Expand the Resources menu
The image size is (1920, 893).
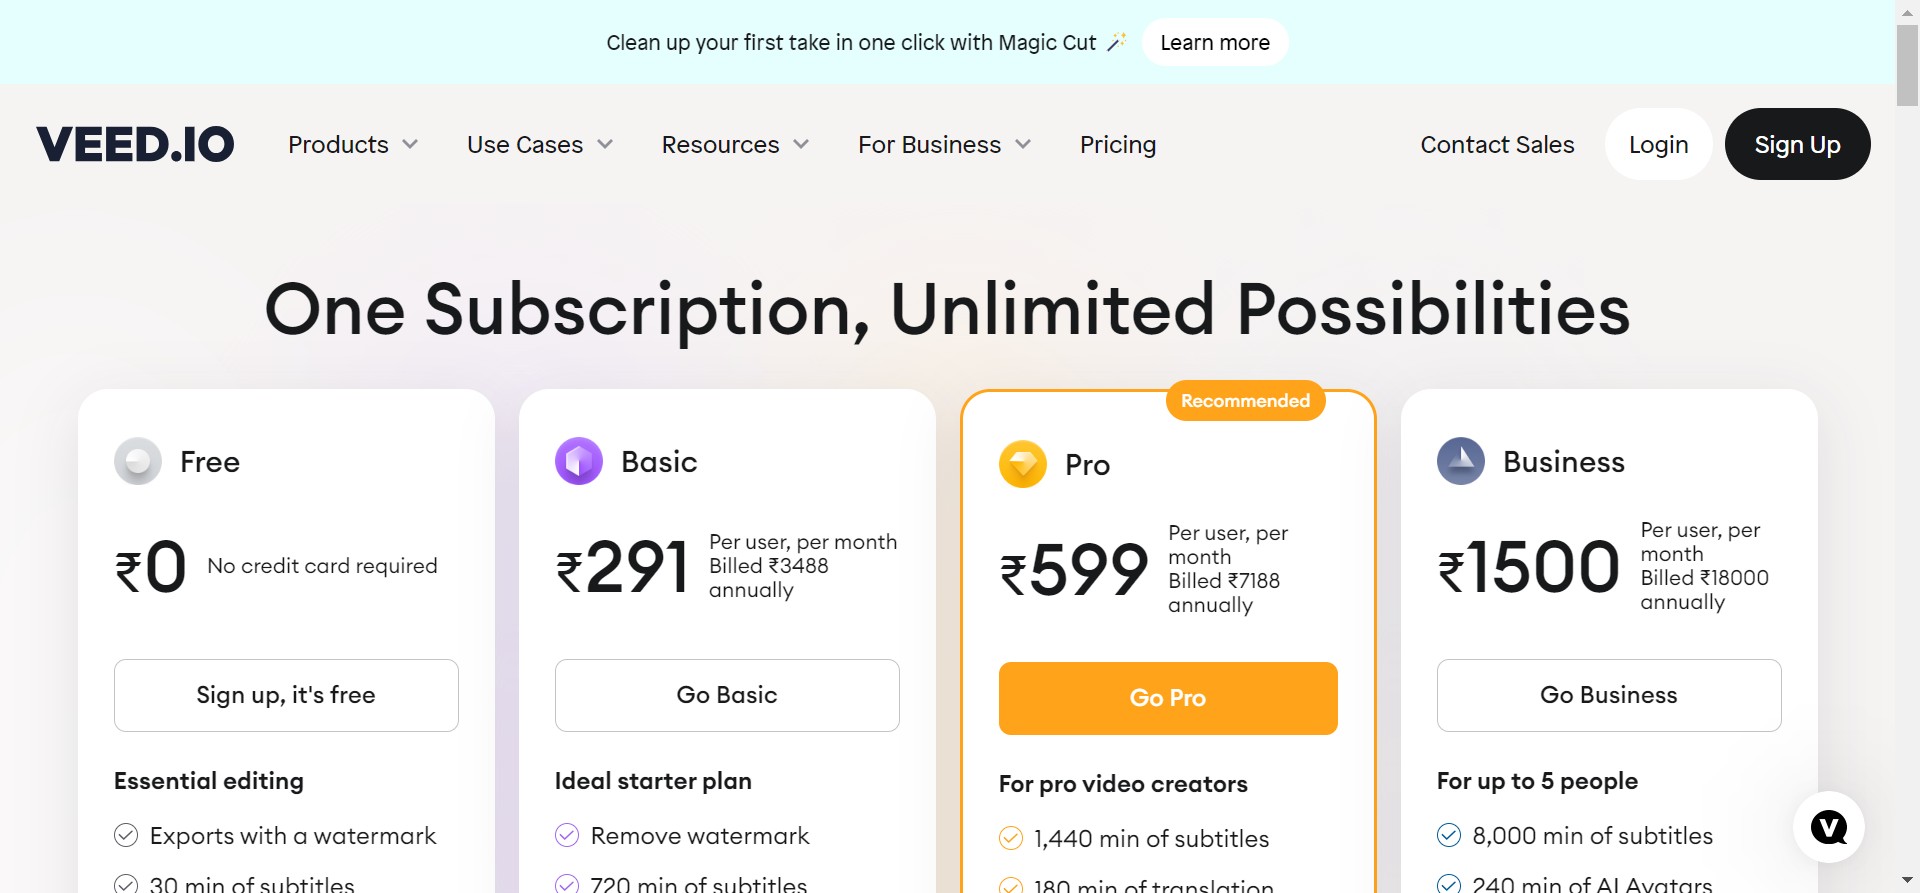pyautogui.click(x=735, y=145)
